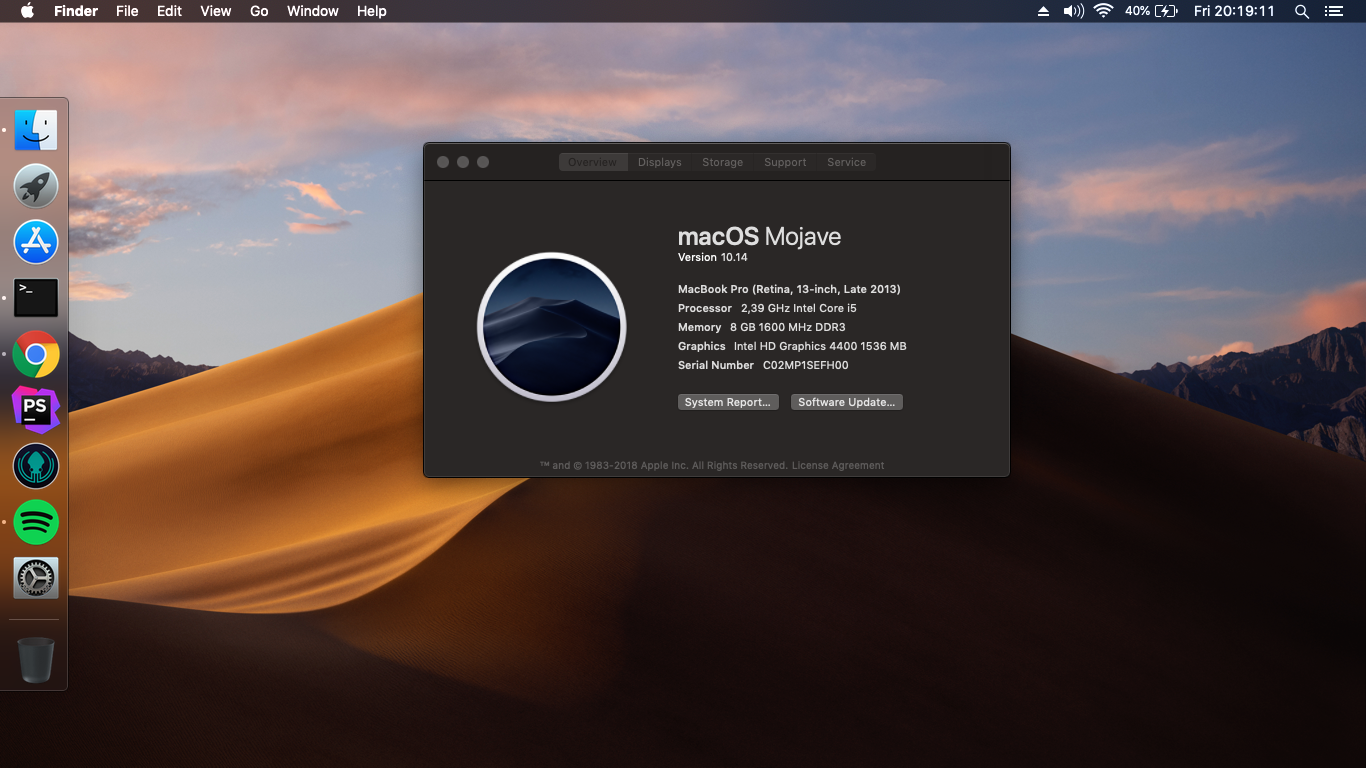Click the System Report... button
The image size is (1366, 768).
[x=728, y=402]
